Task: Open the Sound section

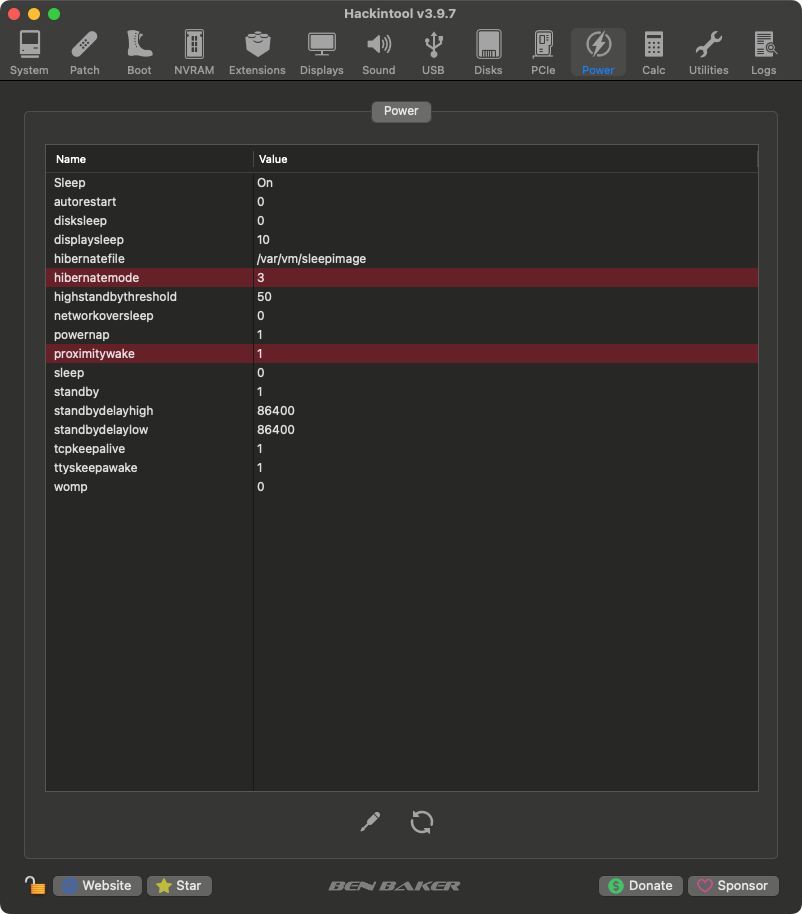Action: [x=379, y=52]
